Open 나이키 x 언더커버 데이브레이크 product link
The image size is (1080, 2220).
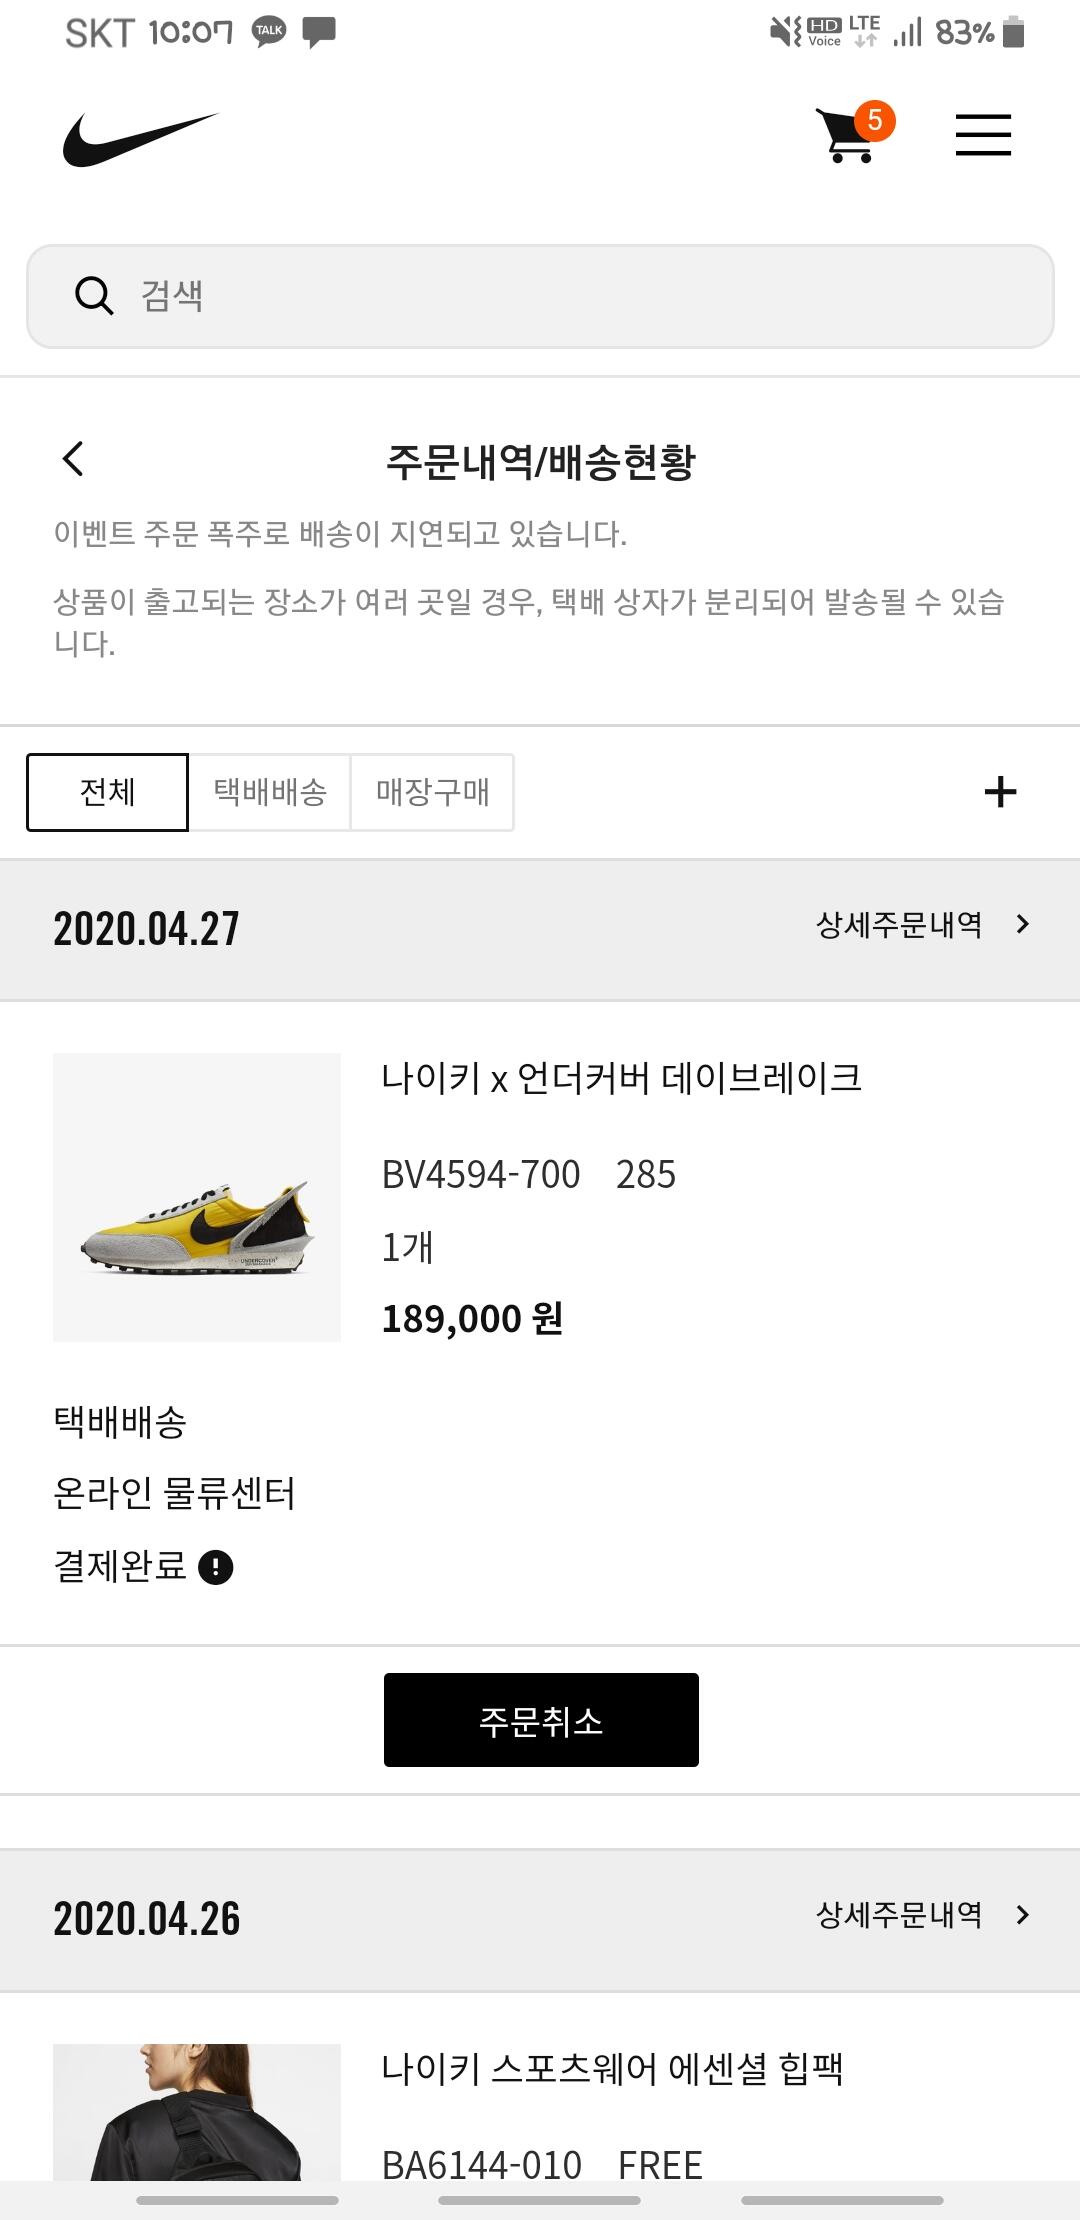pos(621,1078)
